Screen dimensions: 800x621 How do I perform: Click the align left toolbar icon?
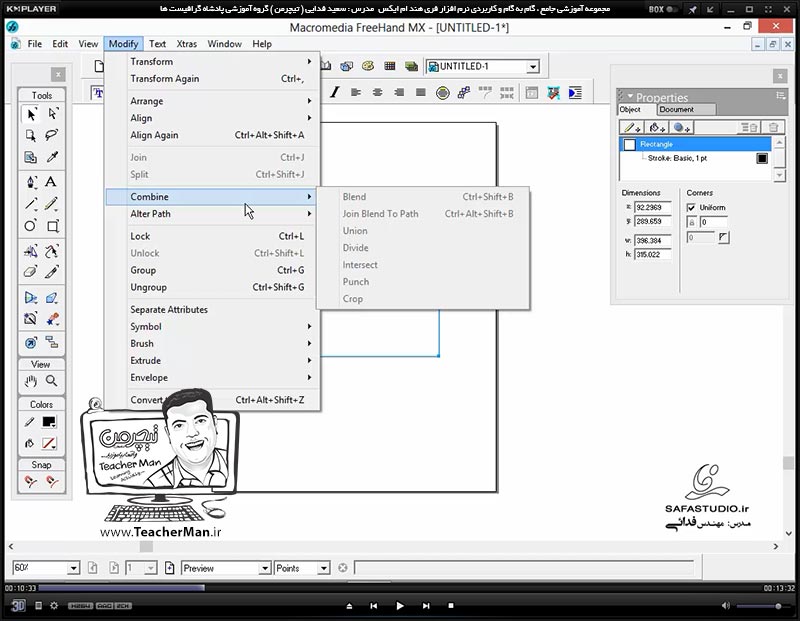(356, 92)
